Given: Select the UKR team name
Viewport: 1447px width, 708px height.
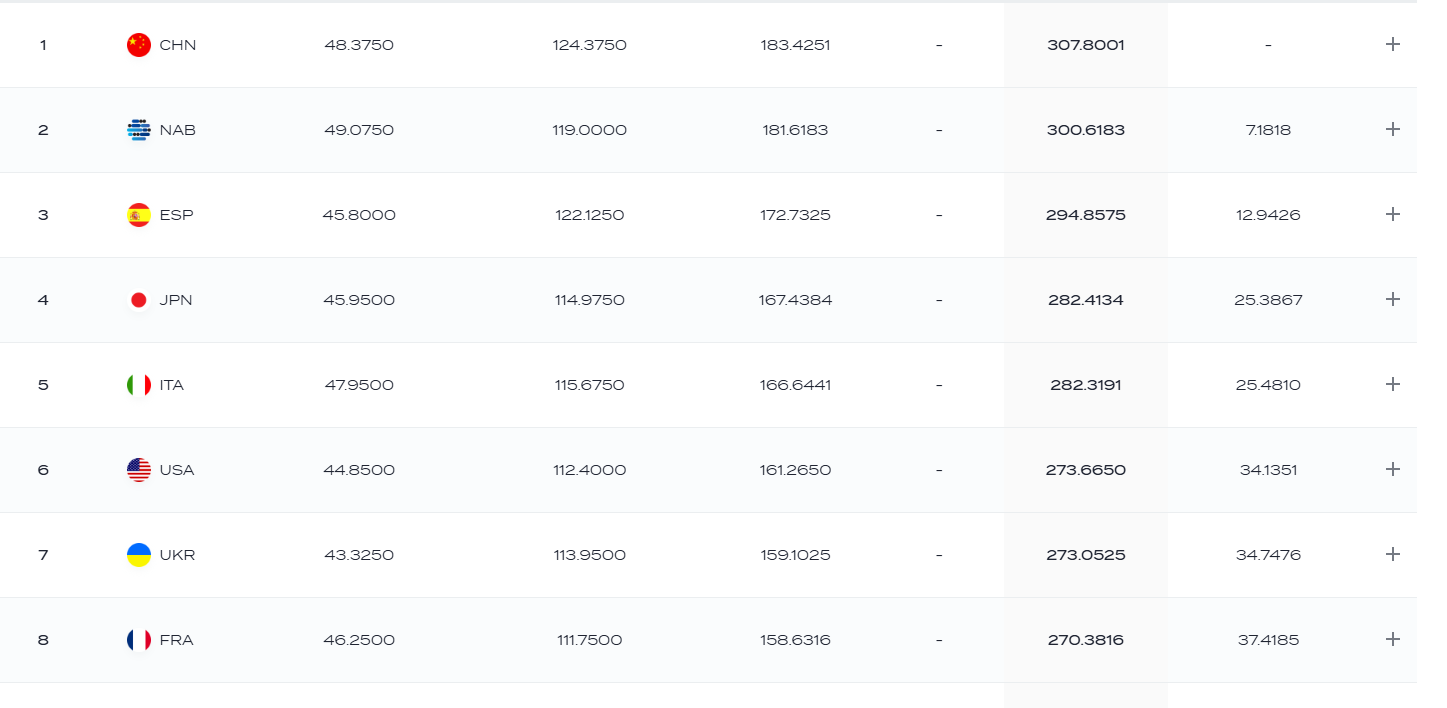Looking at the screenshot, I should tap(177, 555).
